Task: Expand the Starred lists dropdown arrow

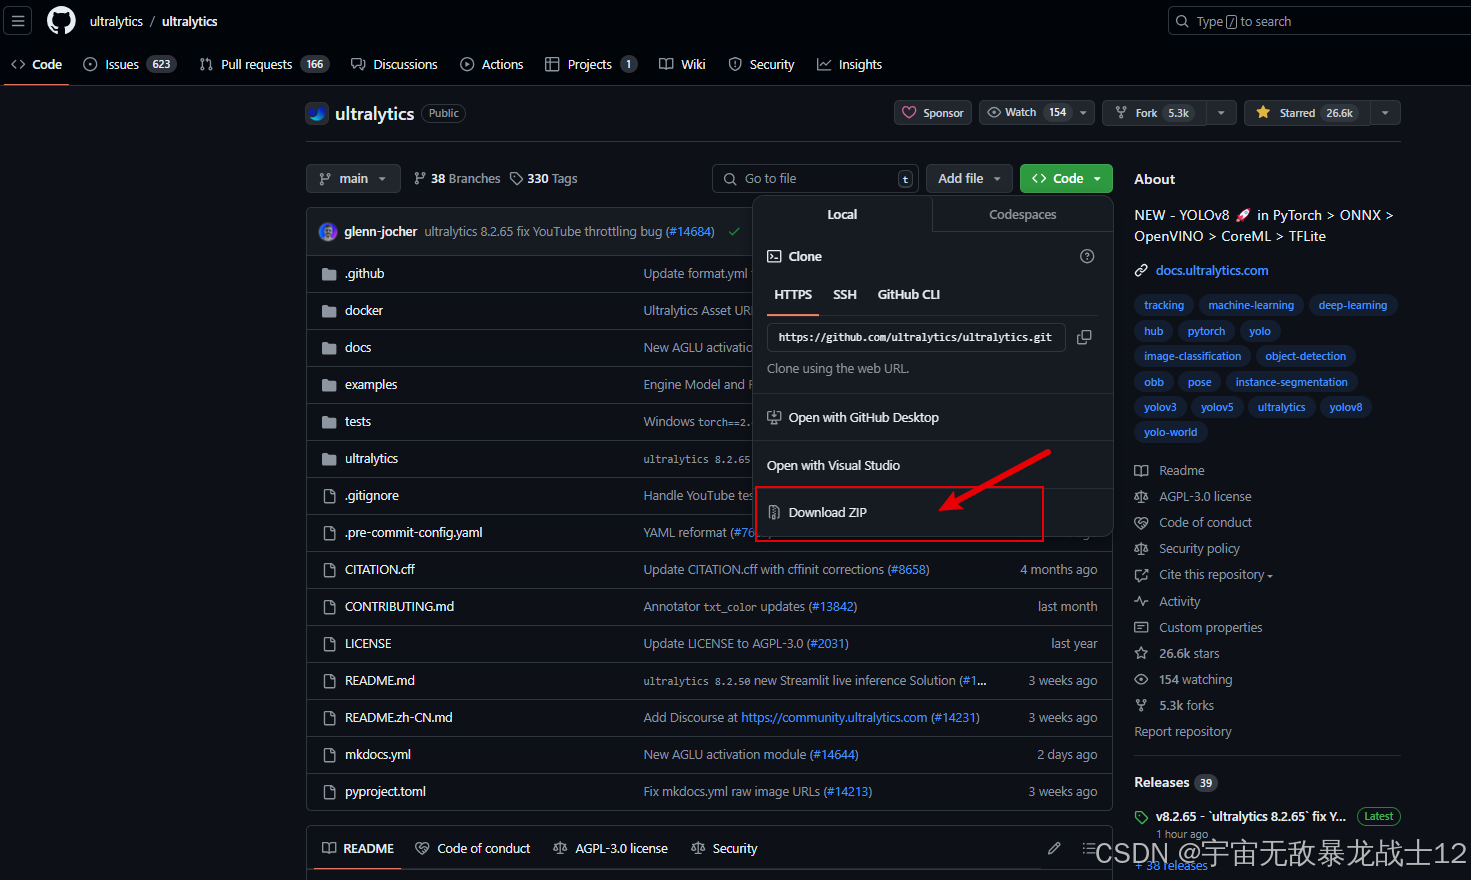Action: (x=1385, y=113)
